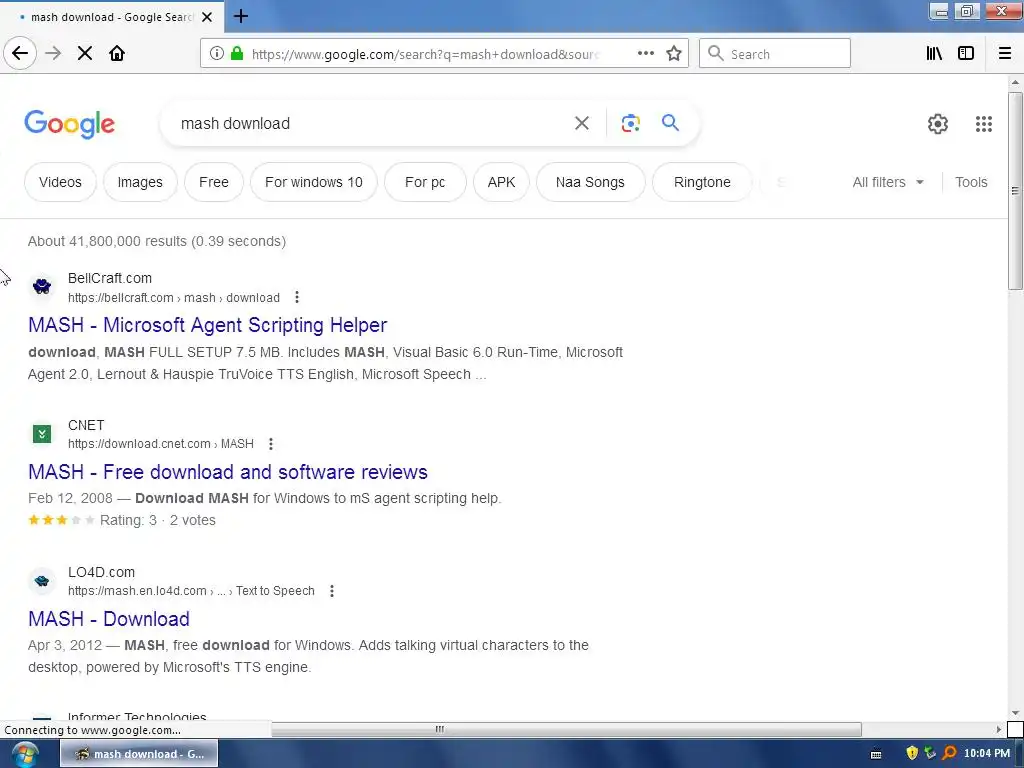Open the Library icon in toolbar
1024x768 pixels.
[934, 53]
